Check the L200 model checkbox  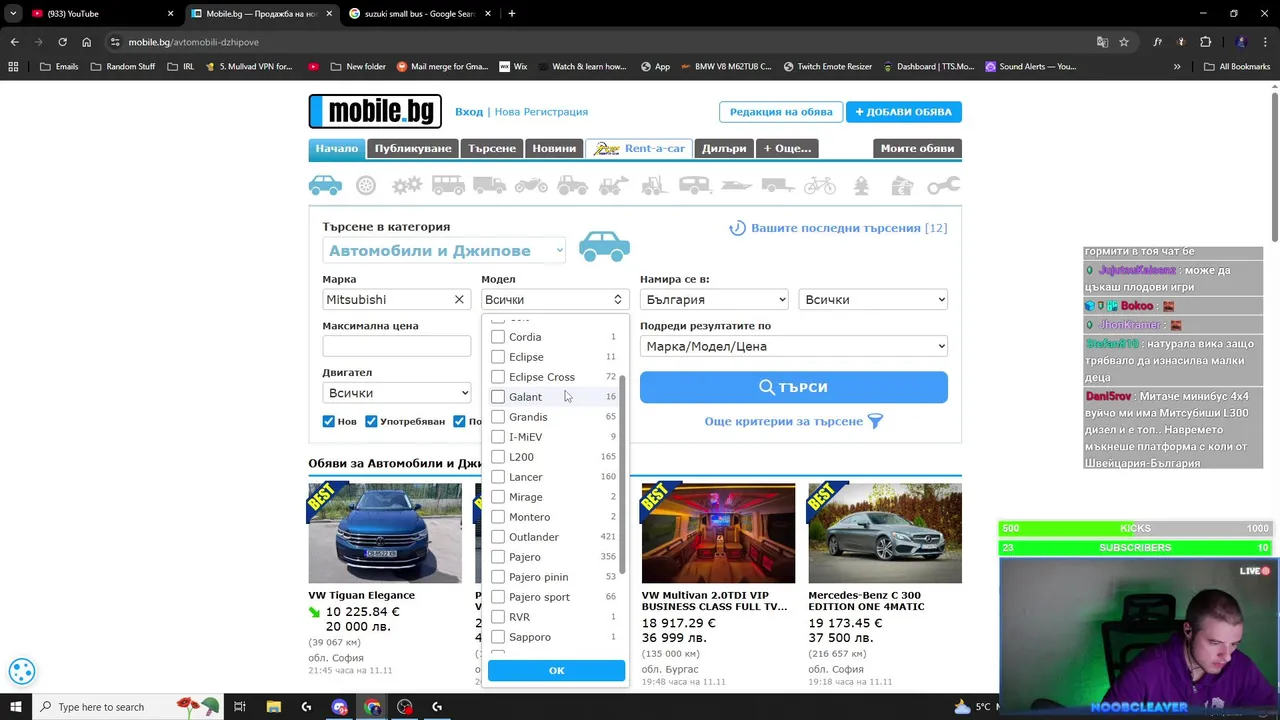point(498,457)
